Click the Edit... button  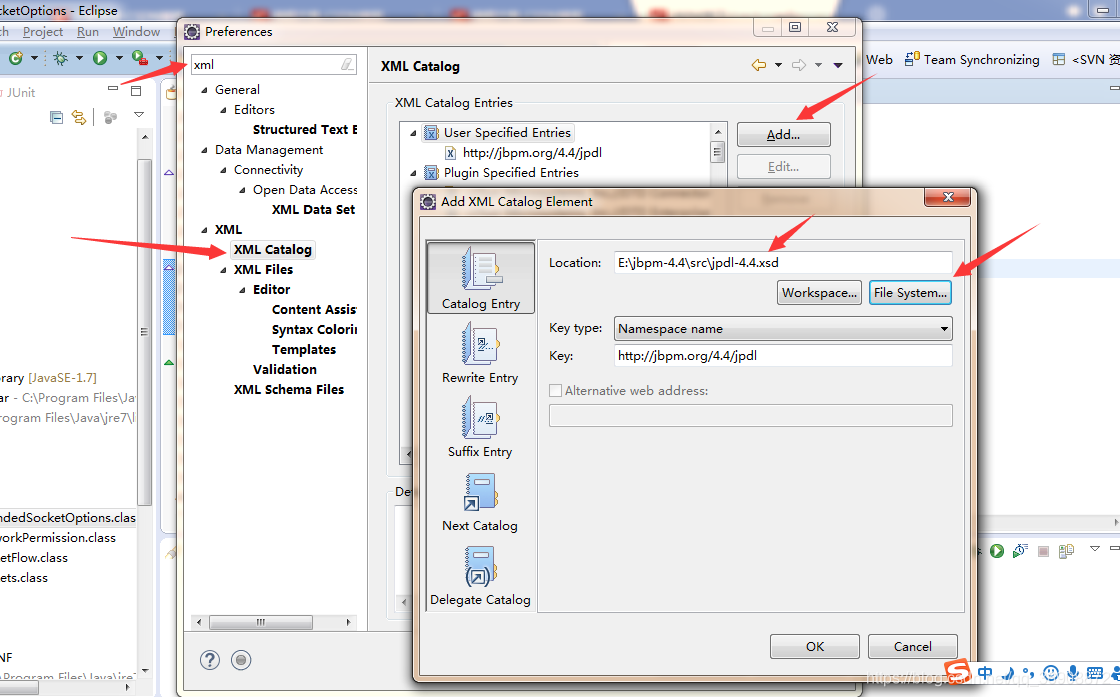[784, 166]
